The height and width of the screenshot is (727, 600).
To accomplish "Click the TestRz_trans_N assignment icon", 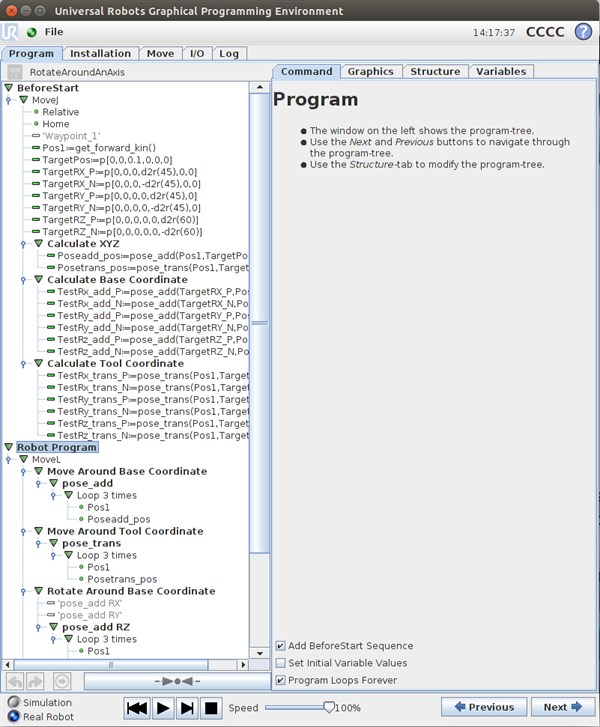I will 51,435.
